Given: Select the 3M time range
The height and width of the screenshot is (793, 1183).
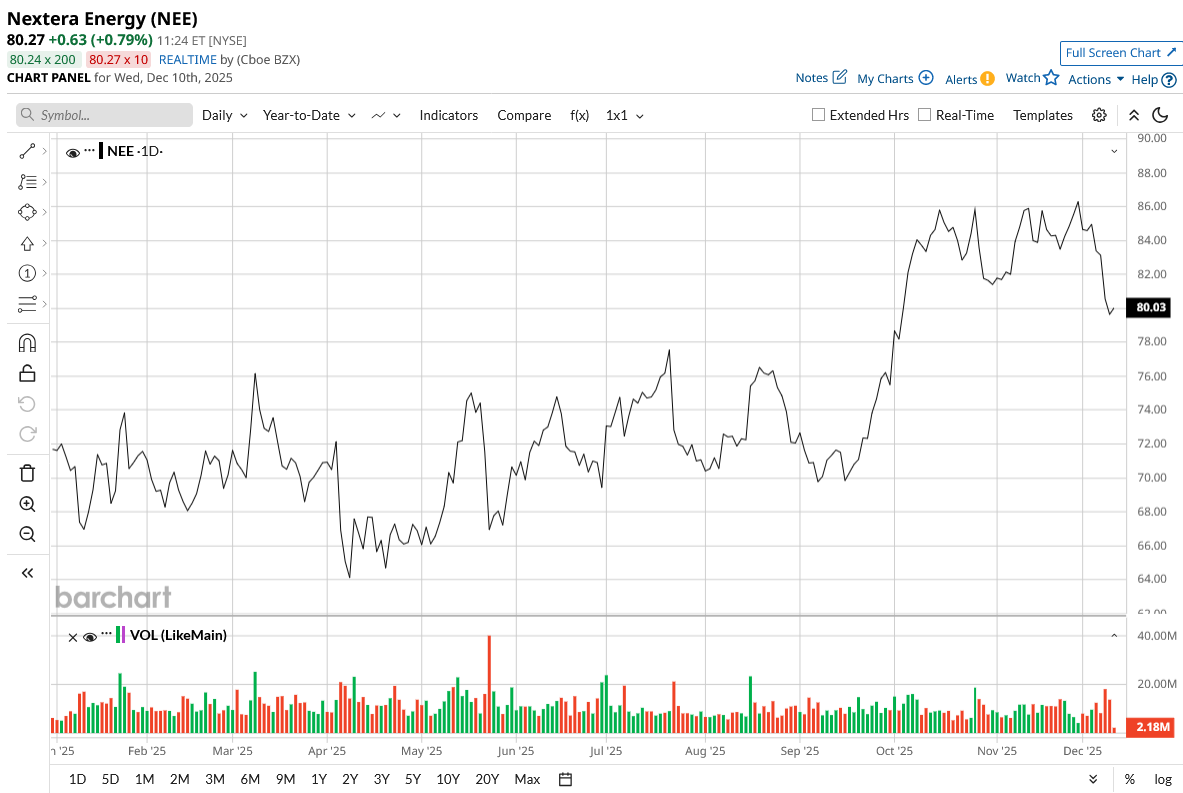Looking at the screenshot, I should [215, 779].
